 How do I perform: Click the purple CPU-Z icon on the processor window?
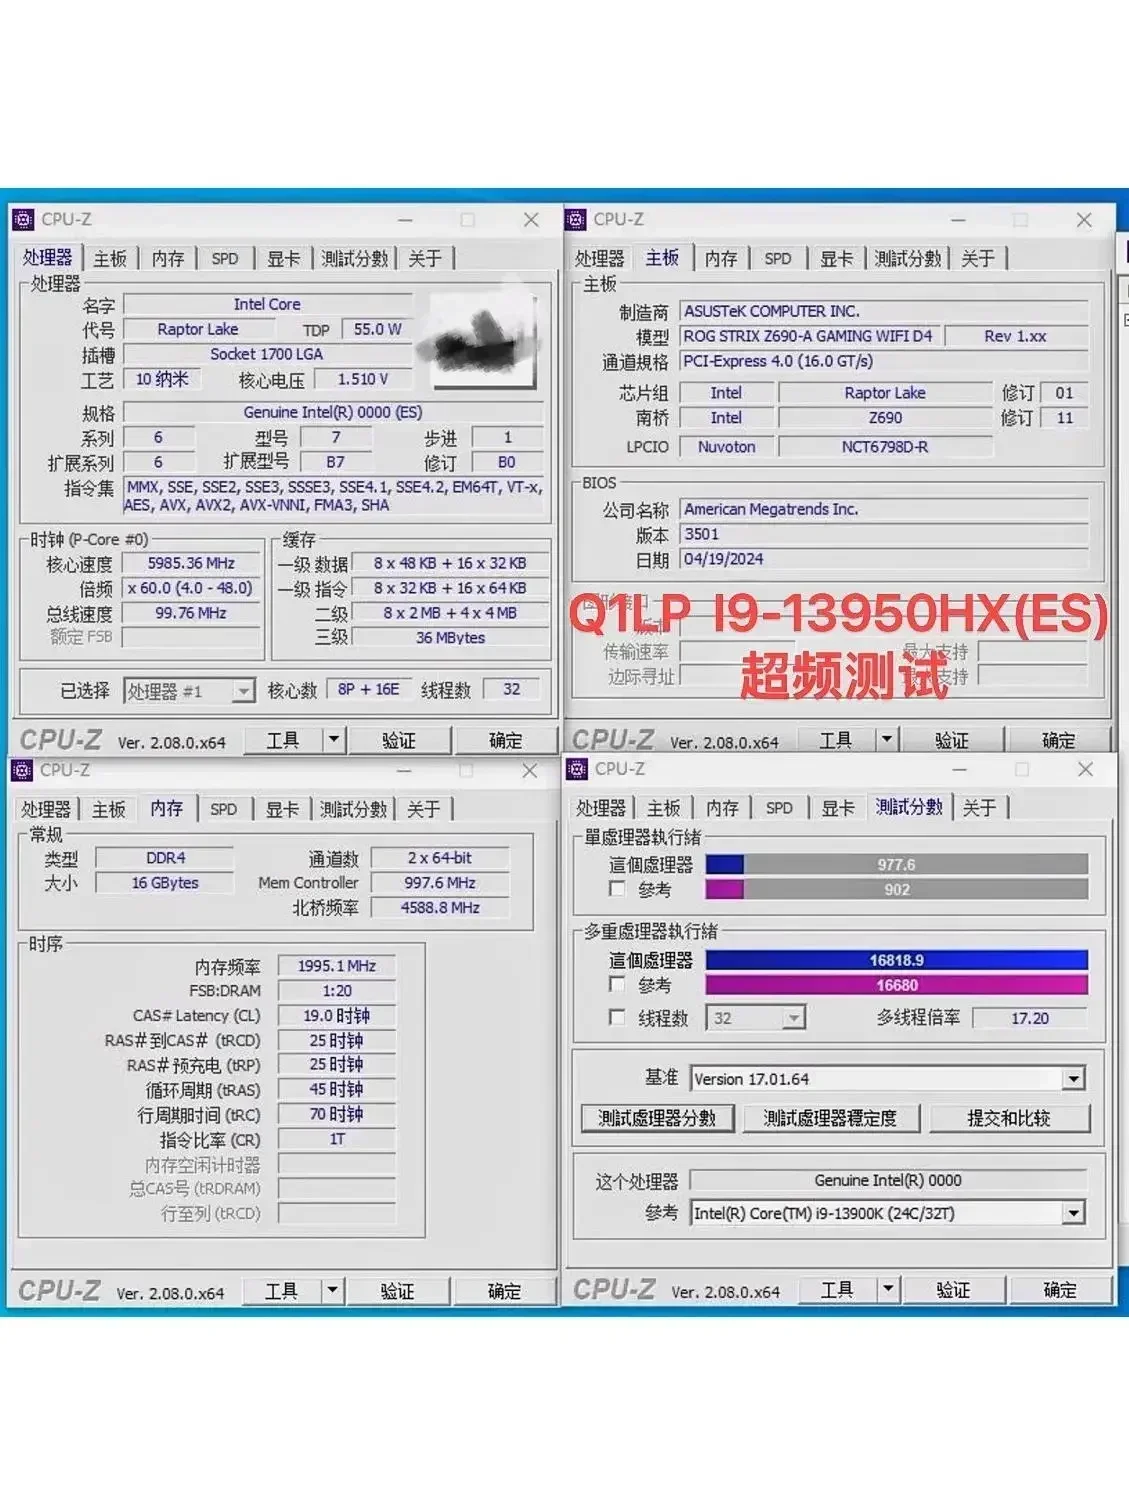coord(22,219)
